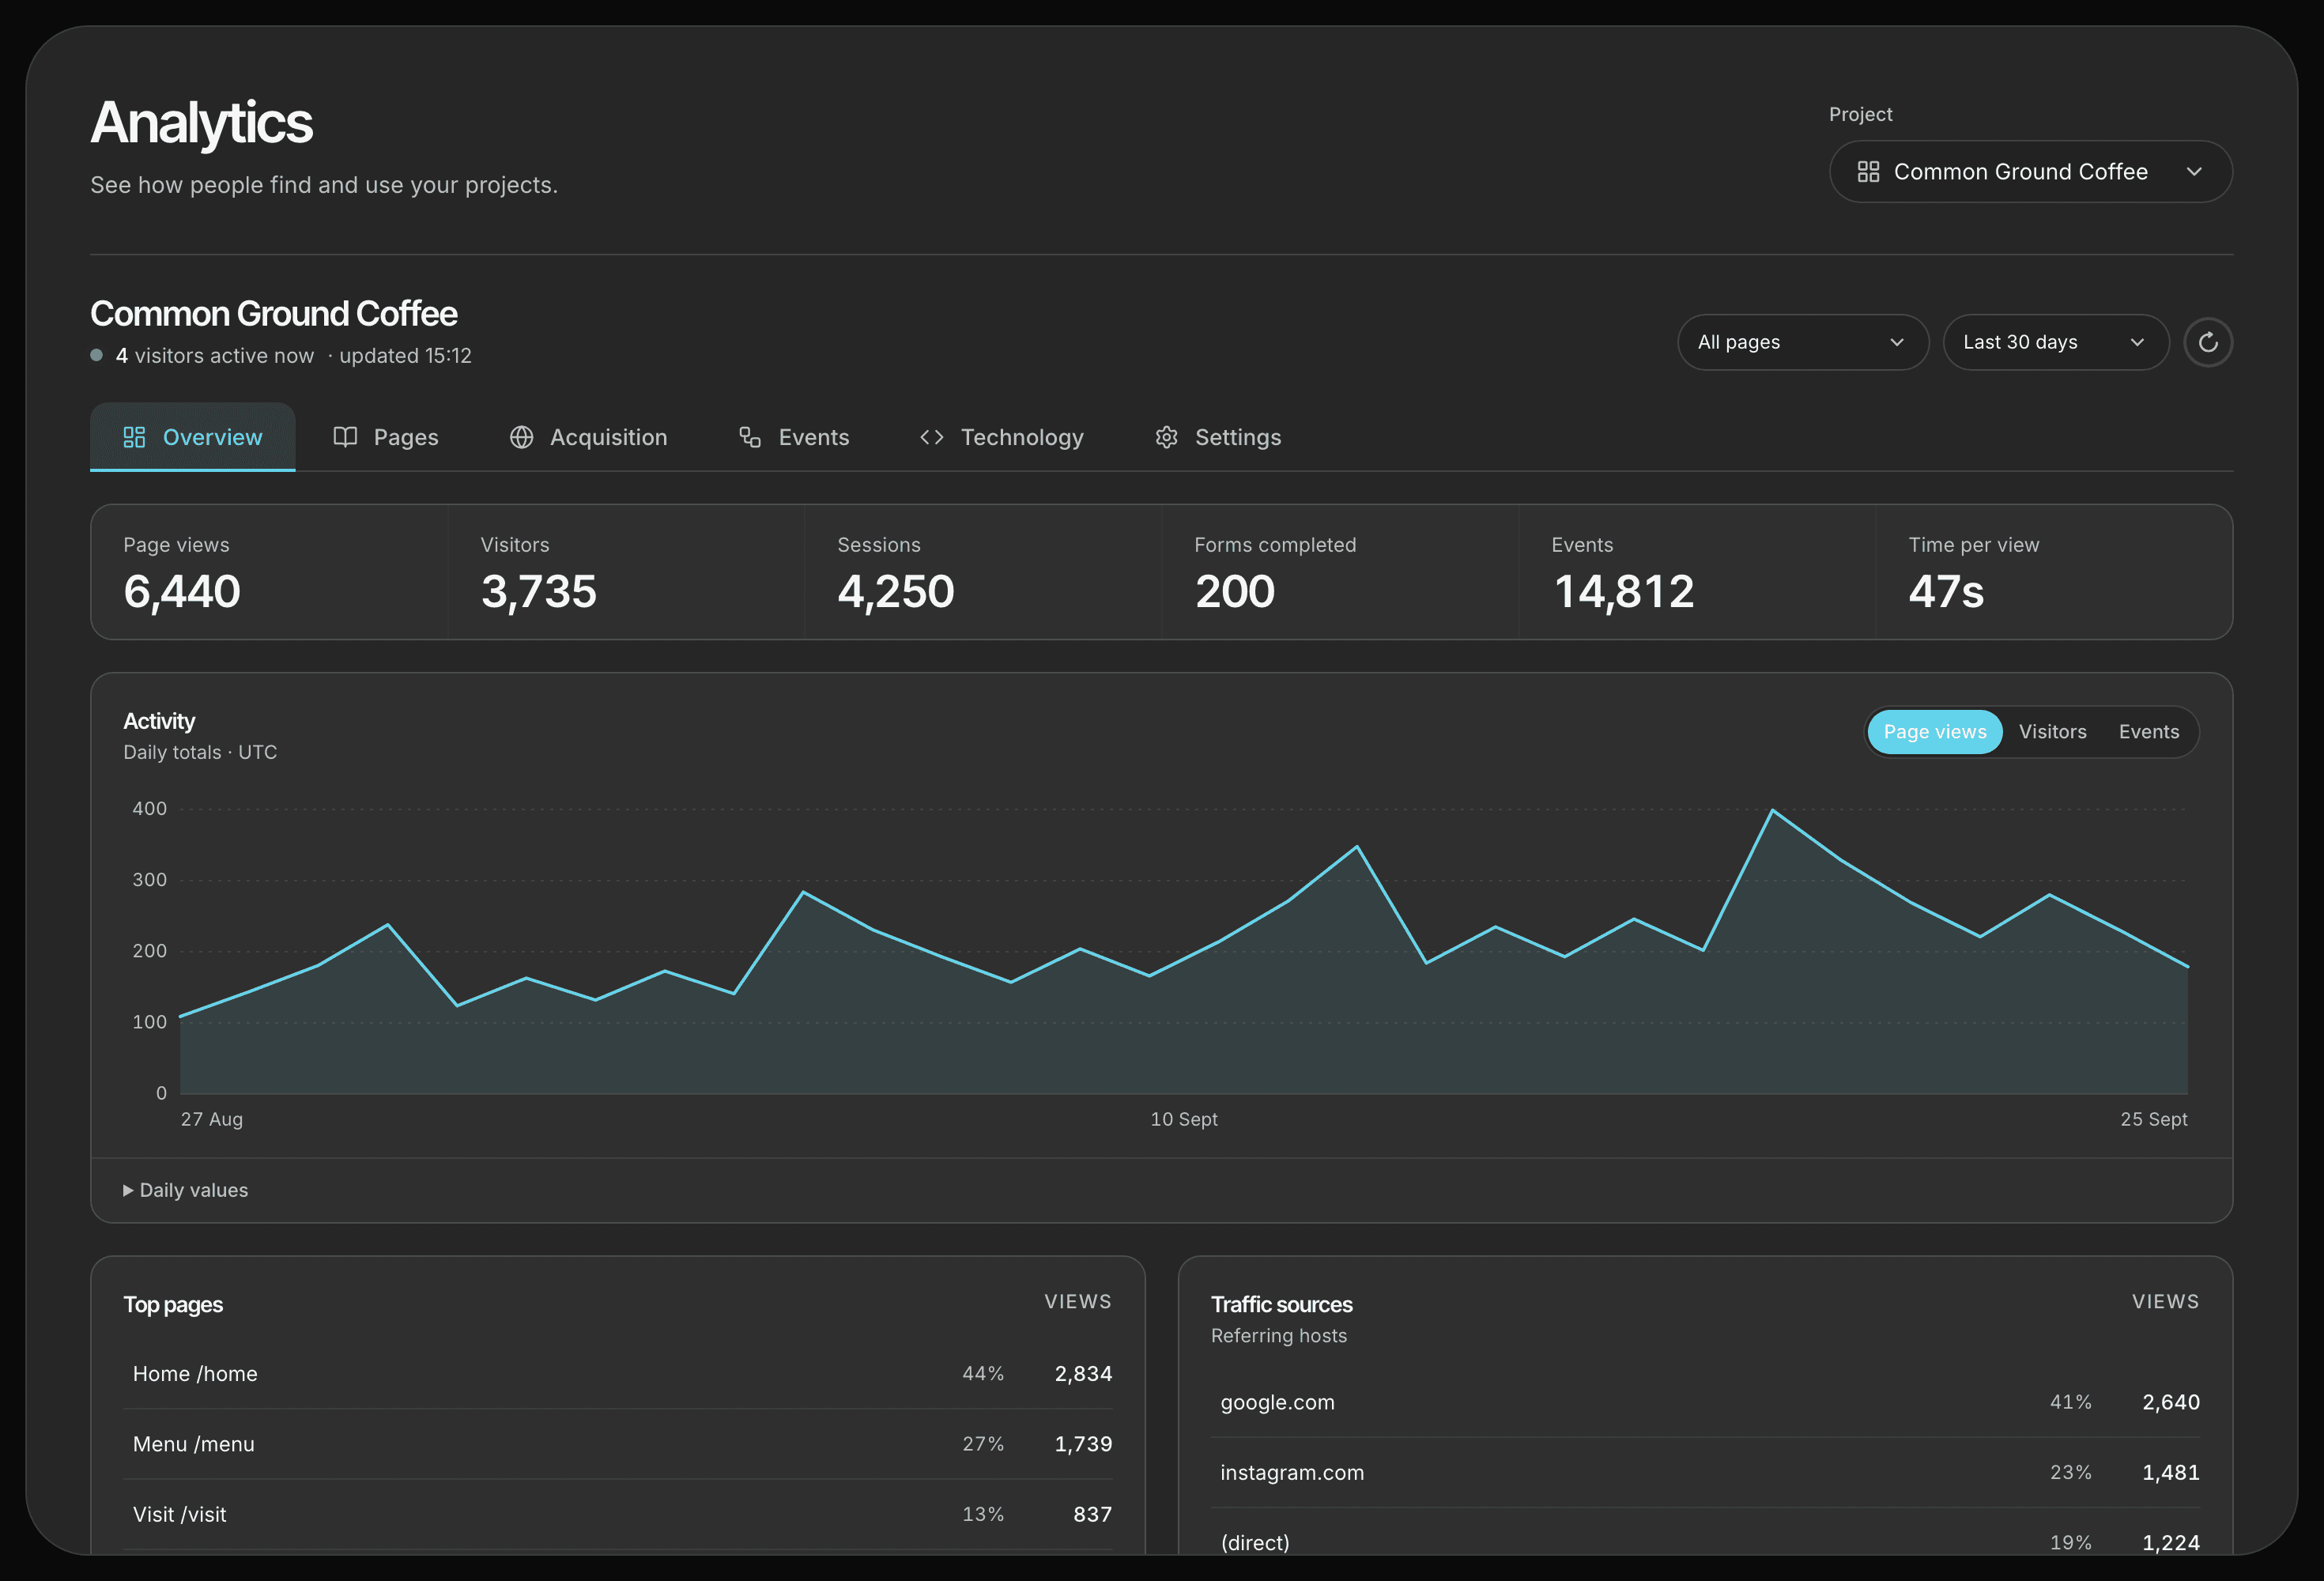
Task: Click the instagram.com traffic source row
Action: click(x=1705, y=1472)
